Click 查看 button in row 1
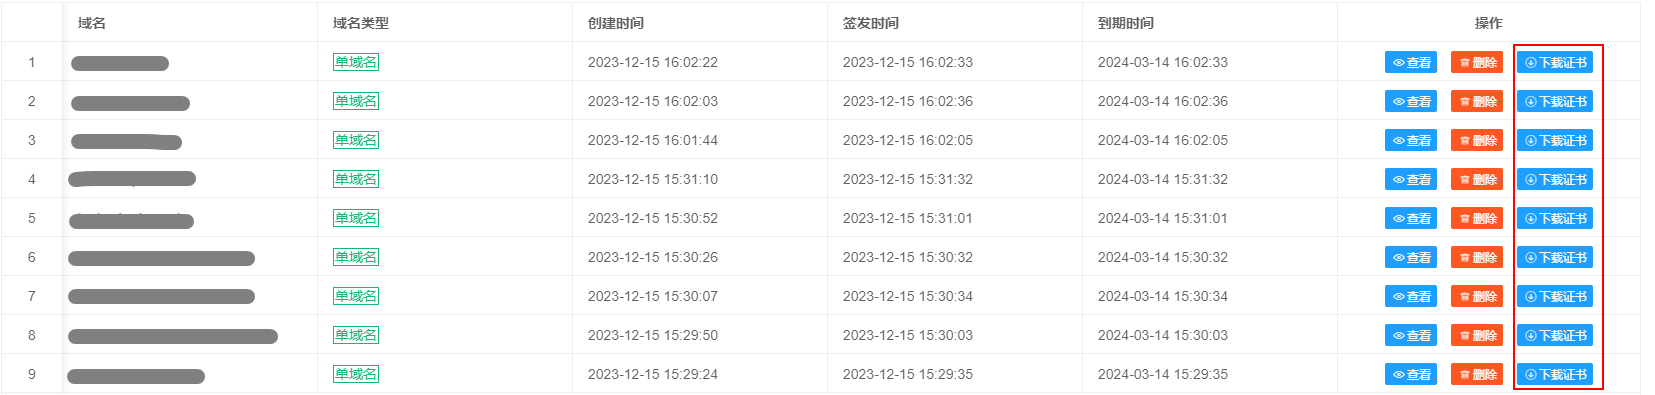The image size is (1655, 395). pyautogui.click(x=1411, y=62)
